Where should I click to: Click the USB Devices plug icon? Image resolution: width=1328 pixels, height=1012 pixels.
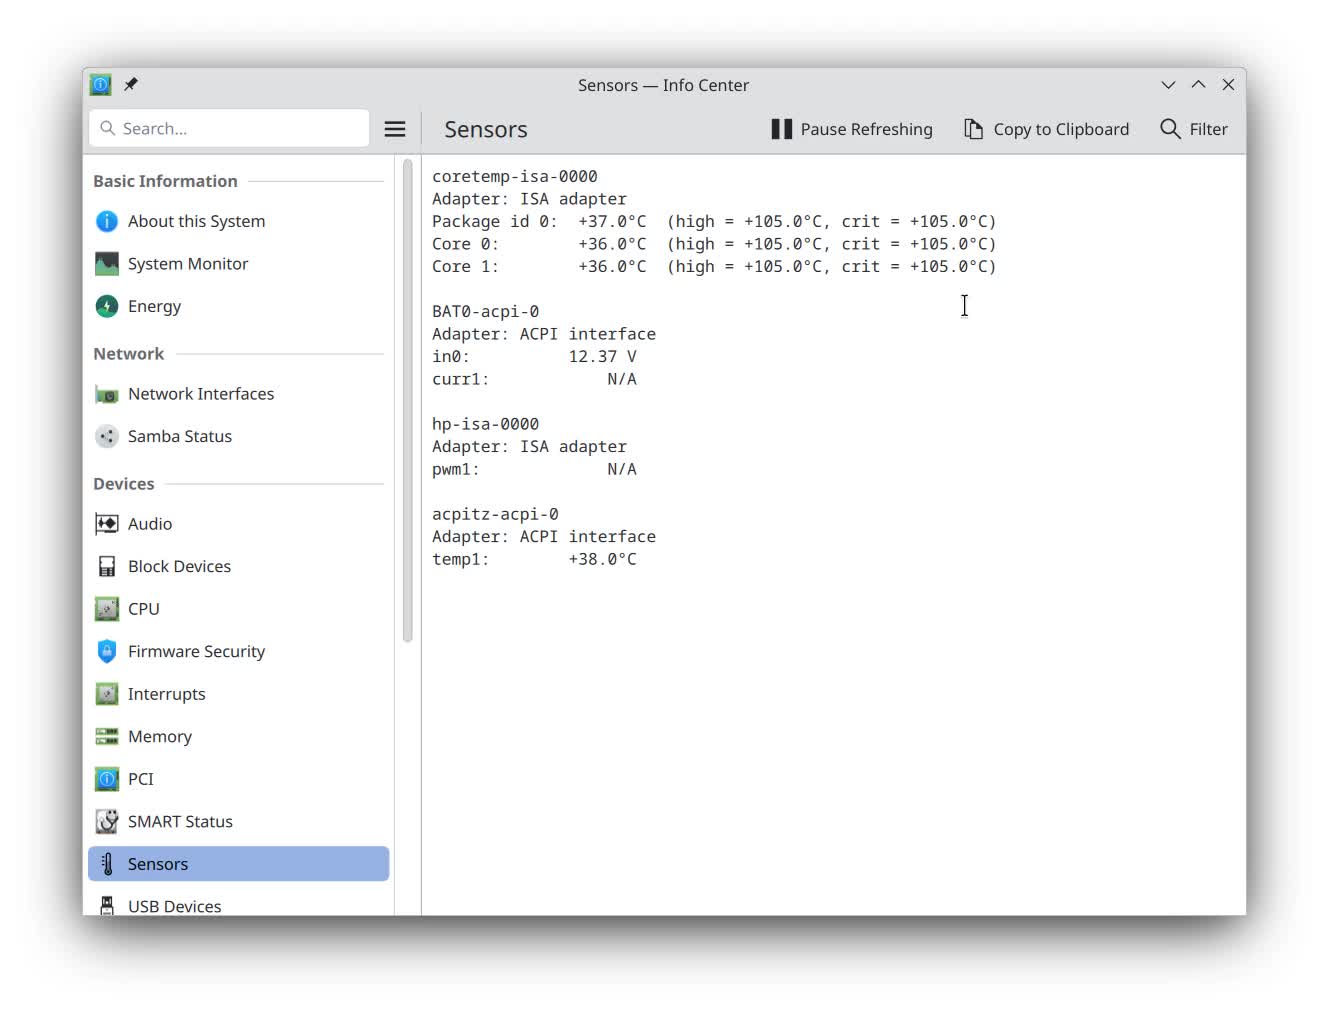click(107, 905)
